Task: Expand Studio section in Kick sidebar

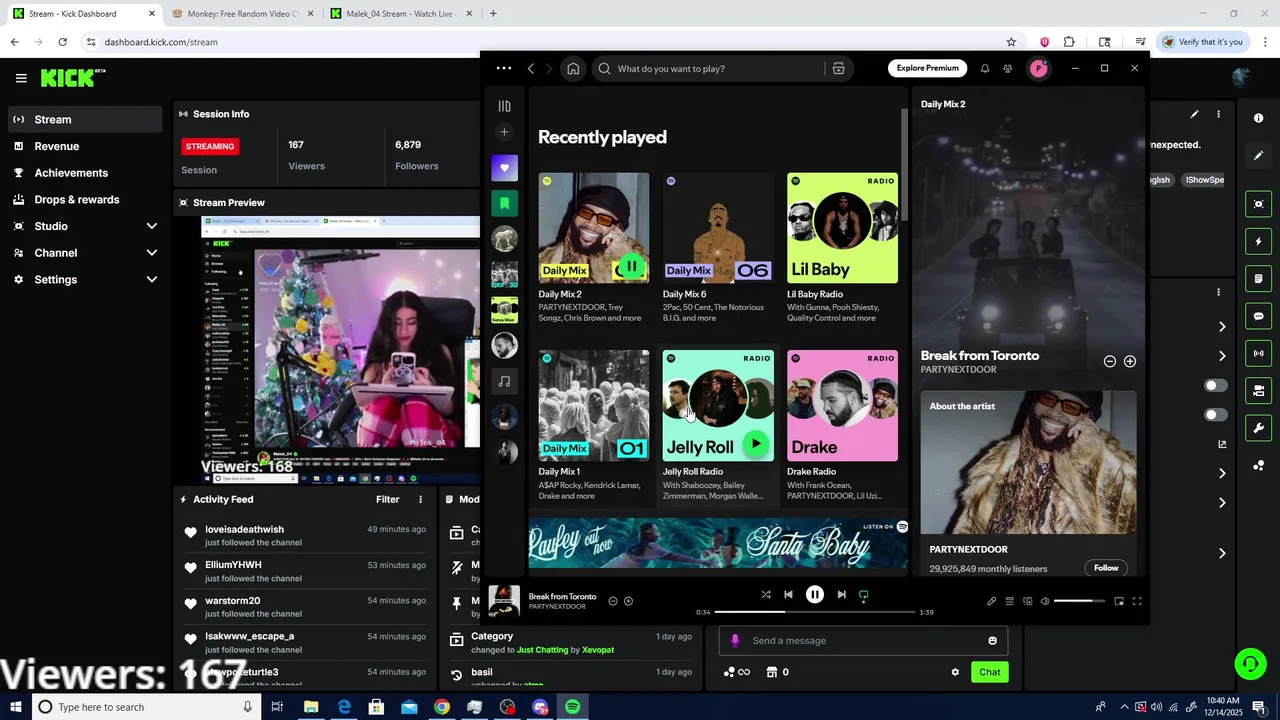Action: click(x=152, y=226)
